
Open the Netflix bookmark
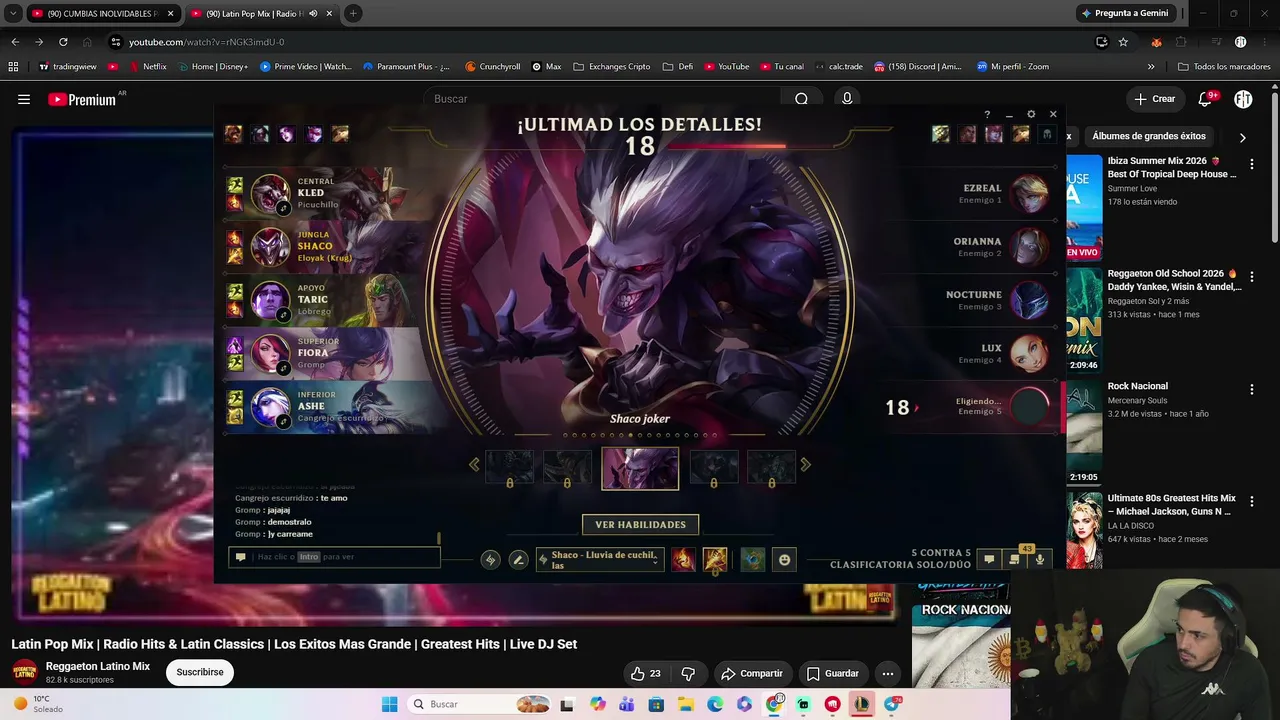(146, 67)
